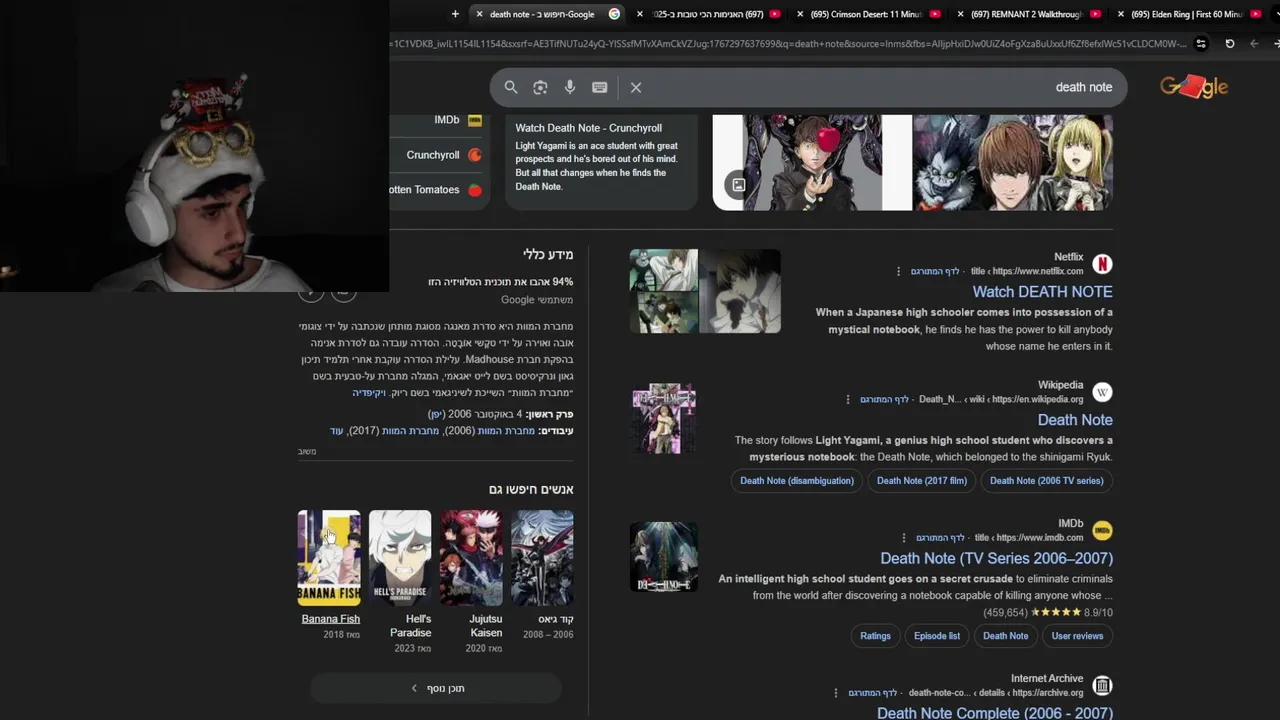
Task: Select the death note Google search tab
Action: pos(548,14)
